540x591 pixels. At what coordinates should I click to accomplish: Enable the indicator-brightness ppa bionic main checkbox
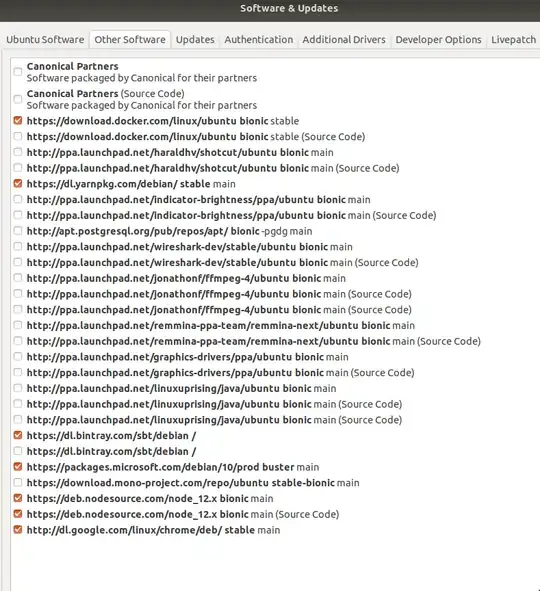pyautogui.click(x=18, y=199)
